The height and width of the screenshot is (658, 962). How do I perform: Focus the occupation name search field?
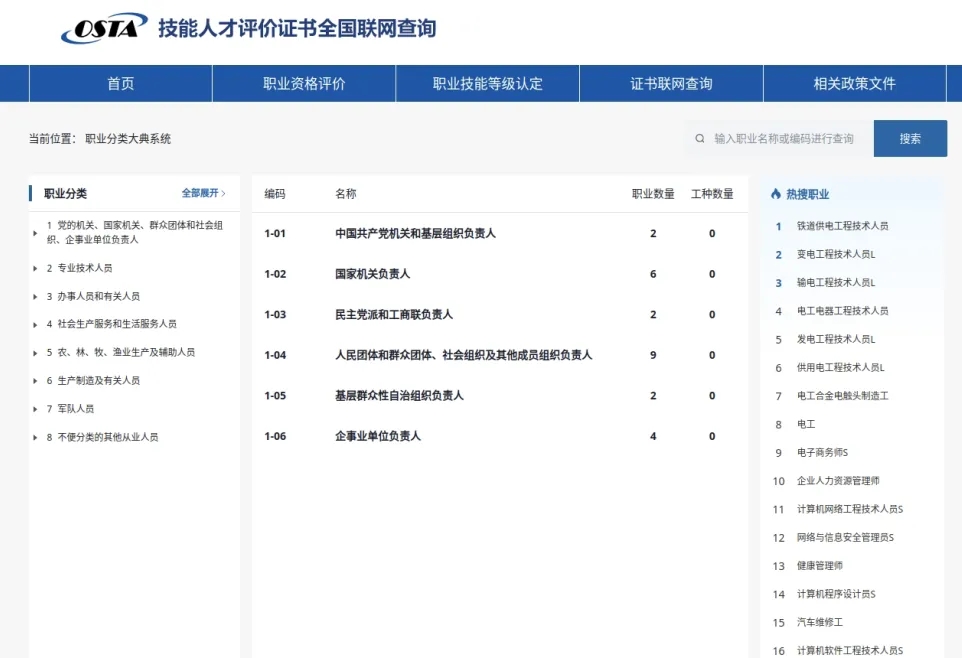point(785,139)
